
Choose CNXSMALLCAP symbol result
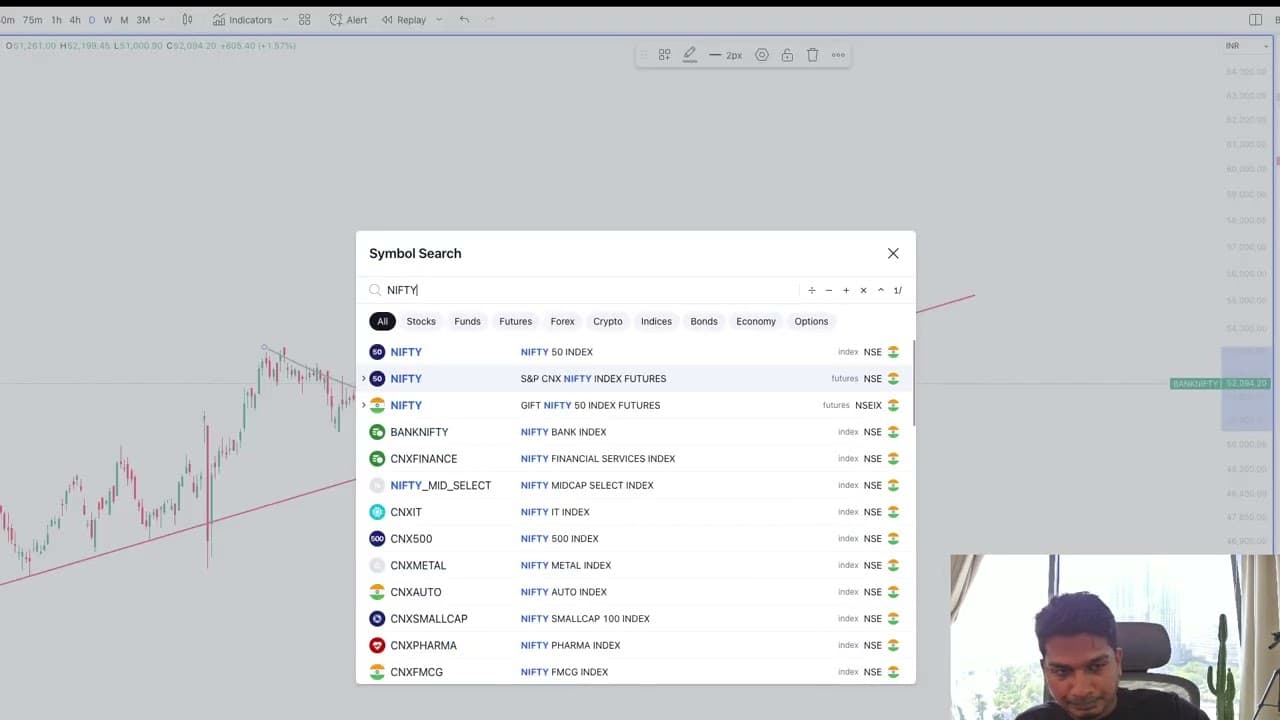[x=635, y=619]
